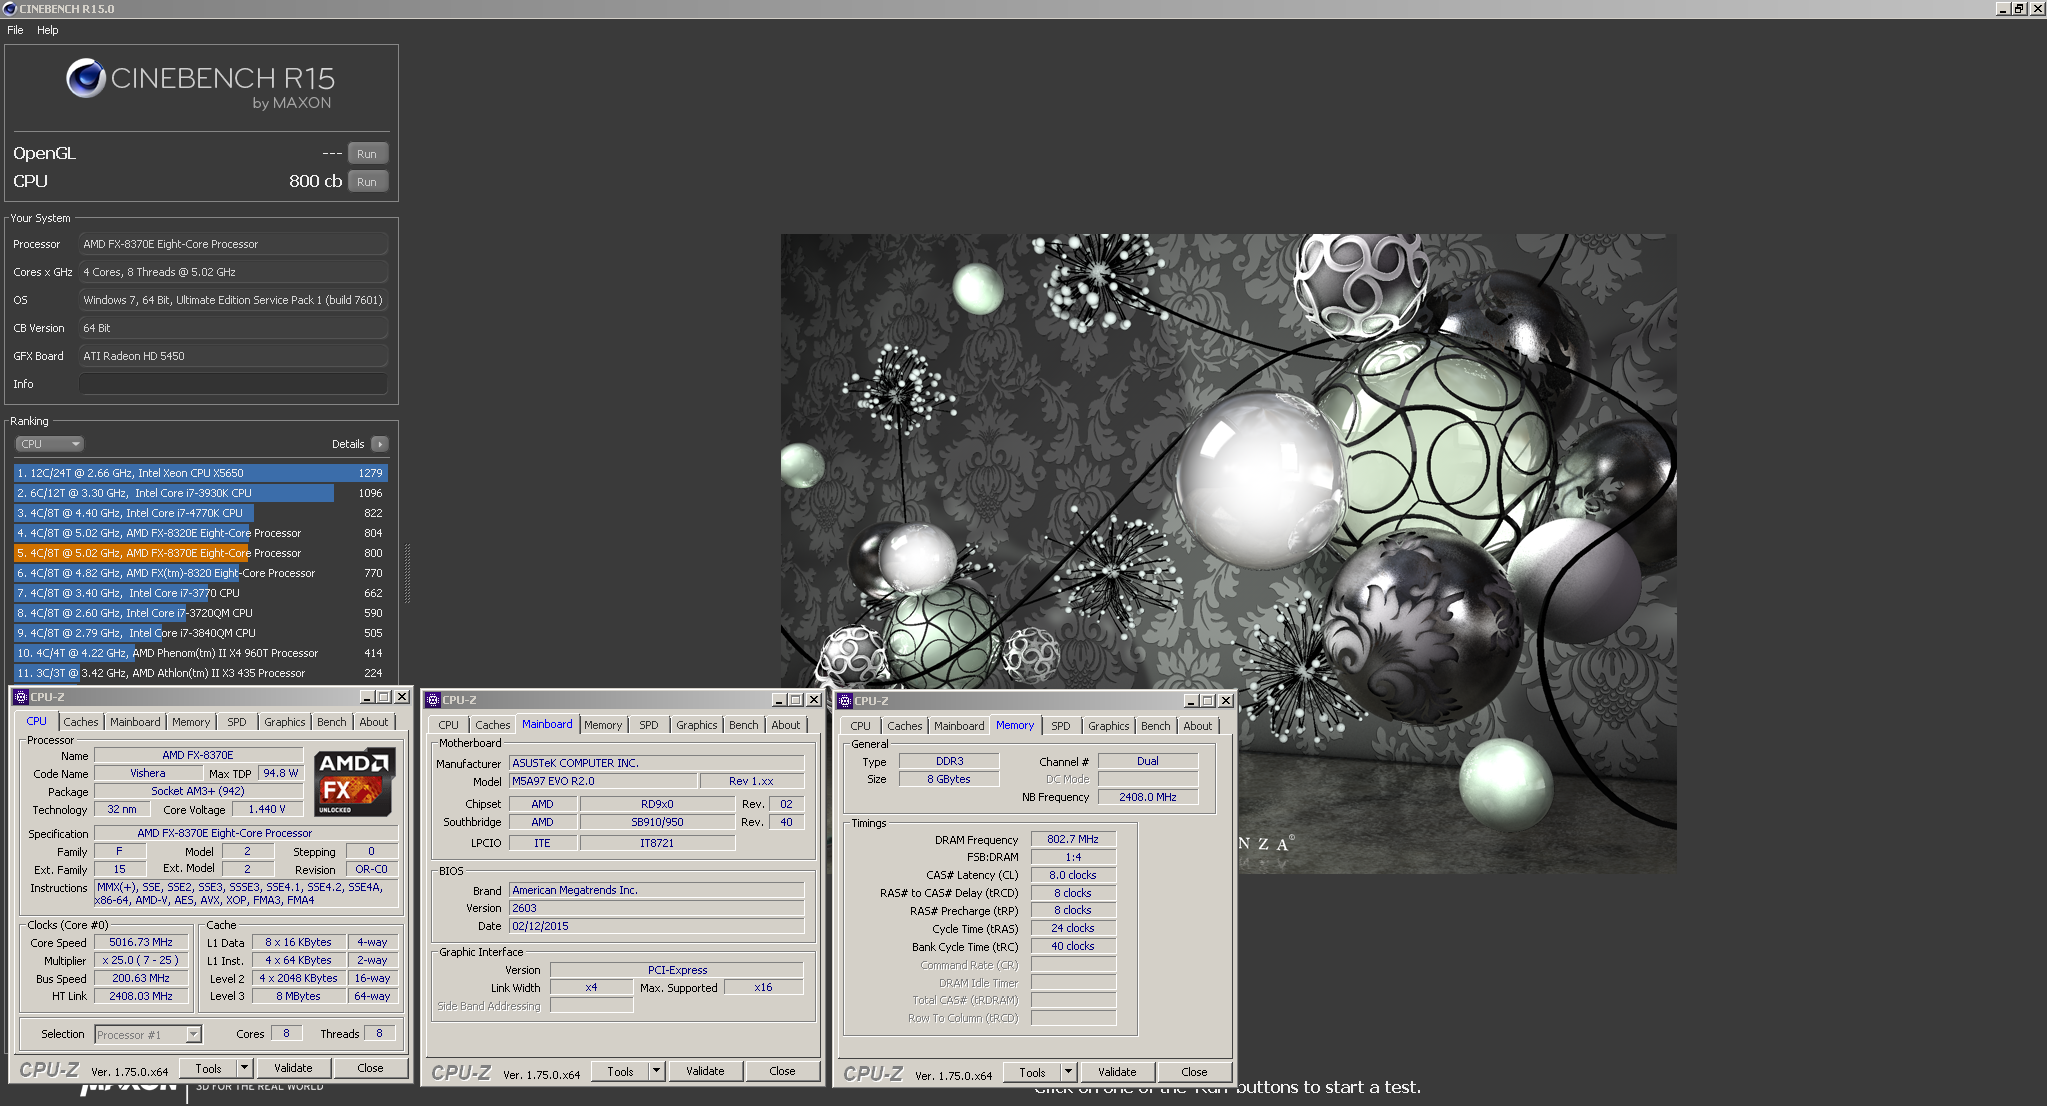This screenshot has height=1106, width=2047.
Task: Click the rendered spheres scene image
Action: (1229, 553)
